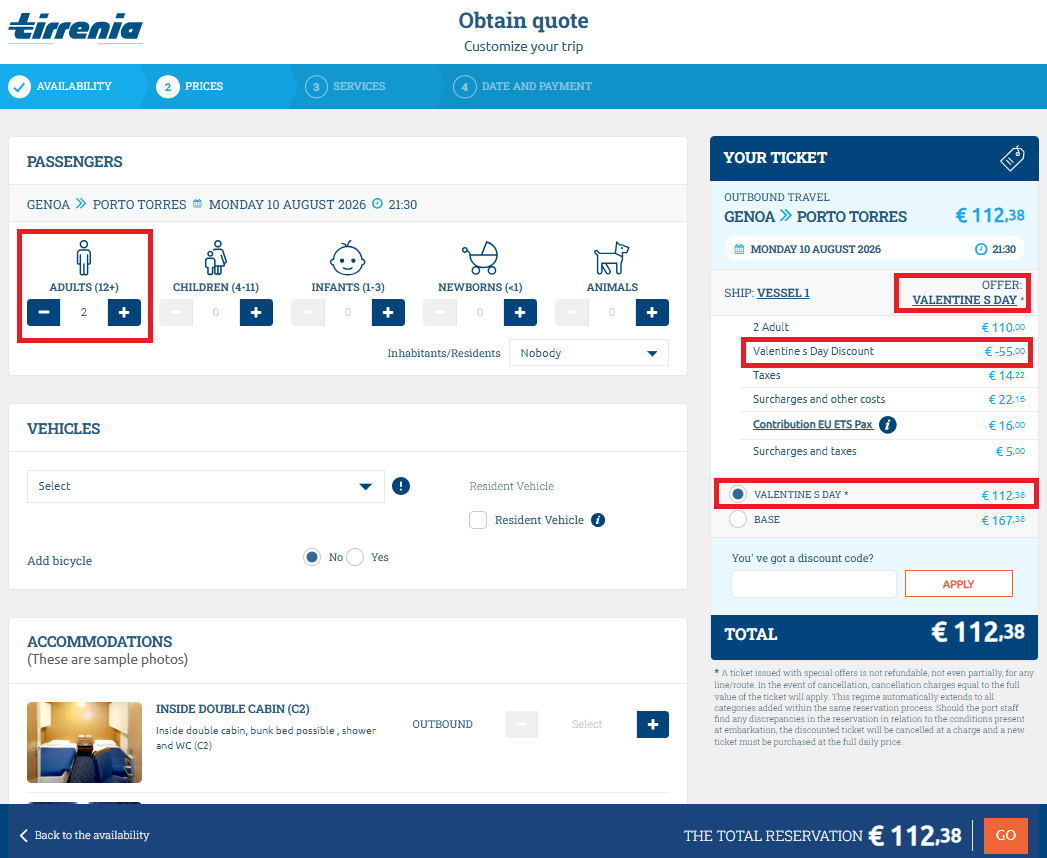Open the Inhabitants/Residents dropdown
This screenshot has height=858, width=1047.
pos(588,353)
